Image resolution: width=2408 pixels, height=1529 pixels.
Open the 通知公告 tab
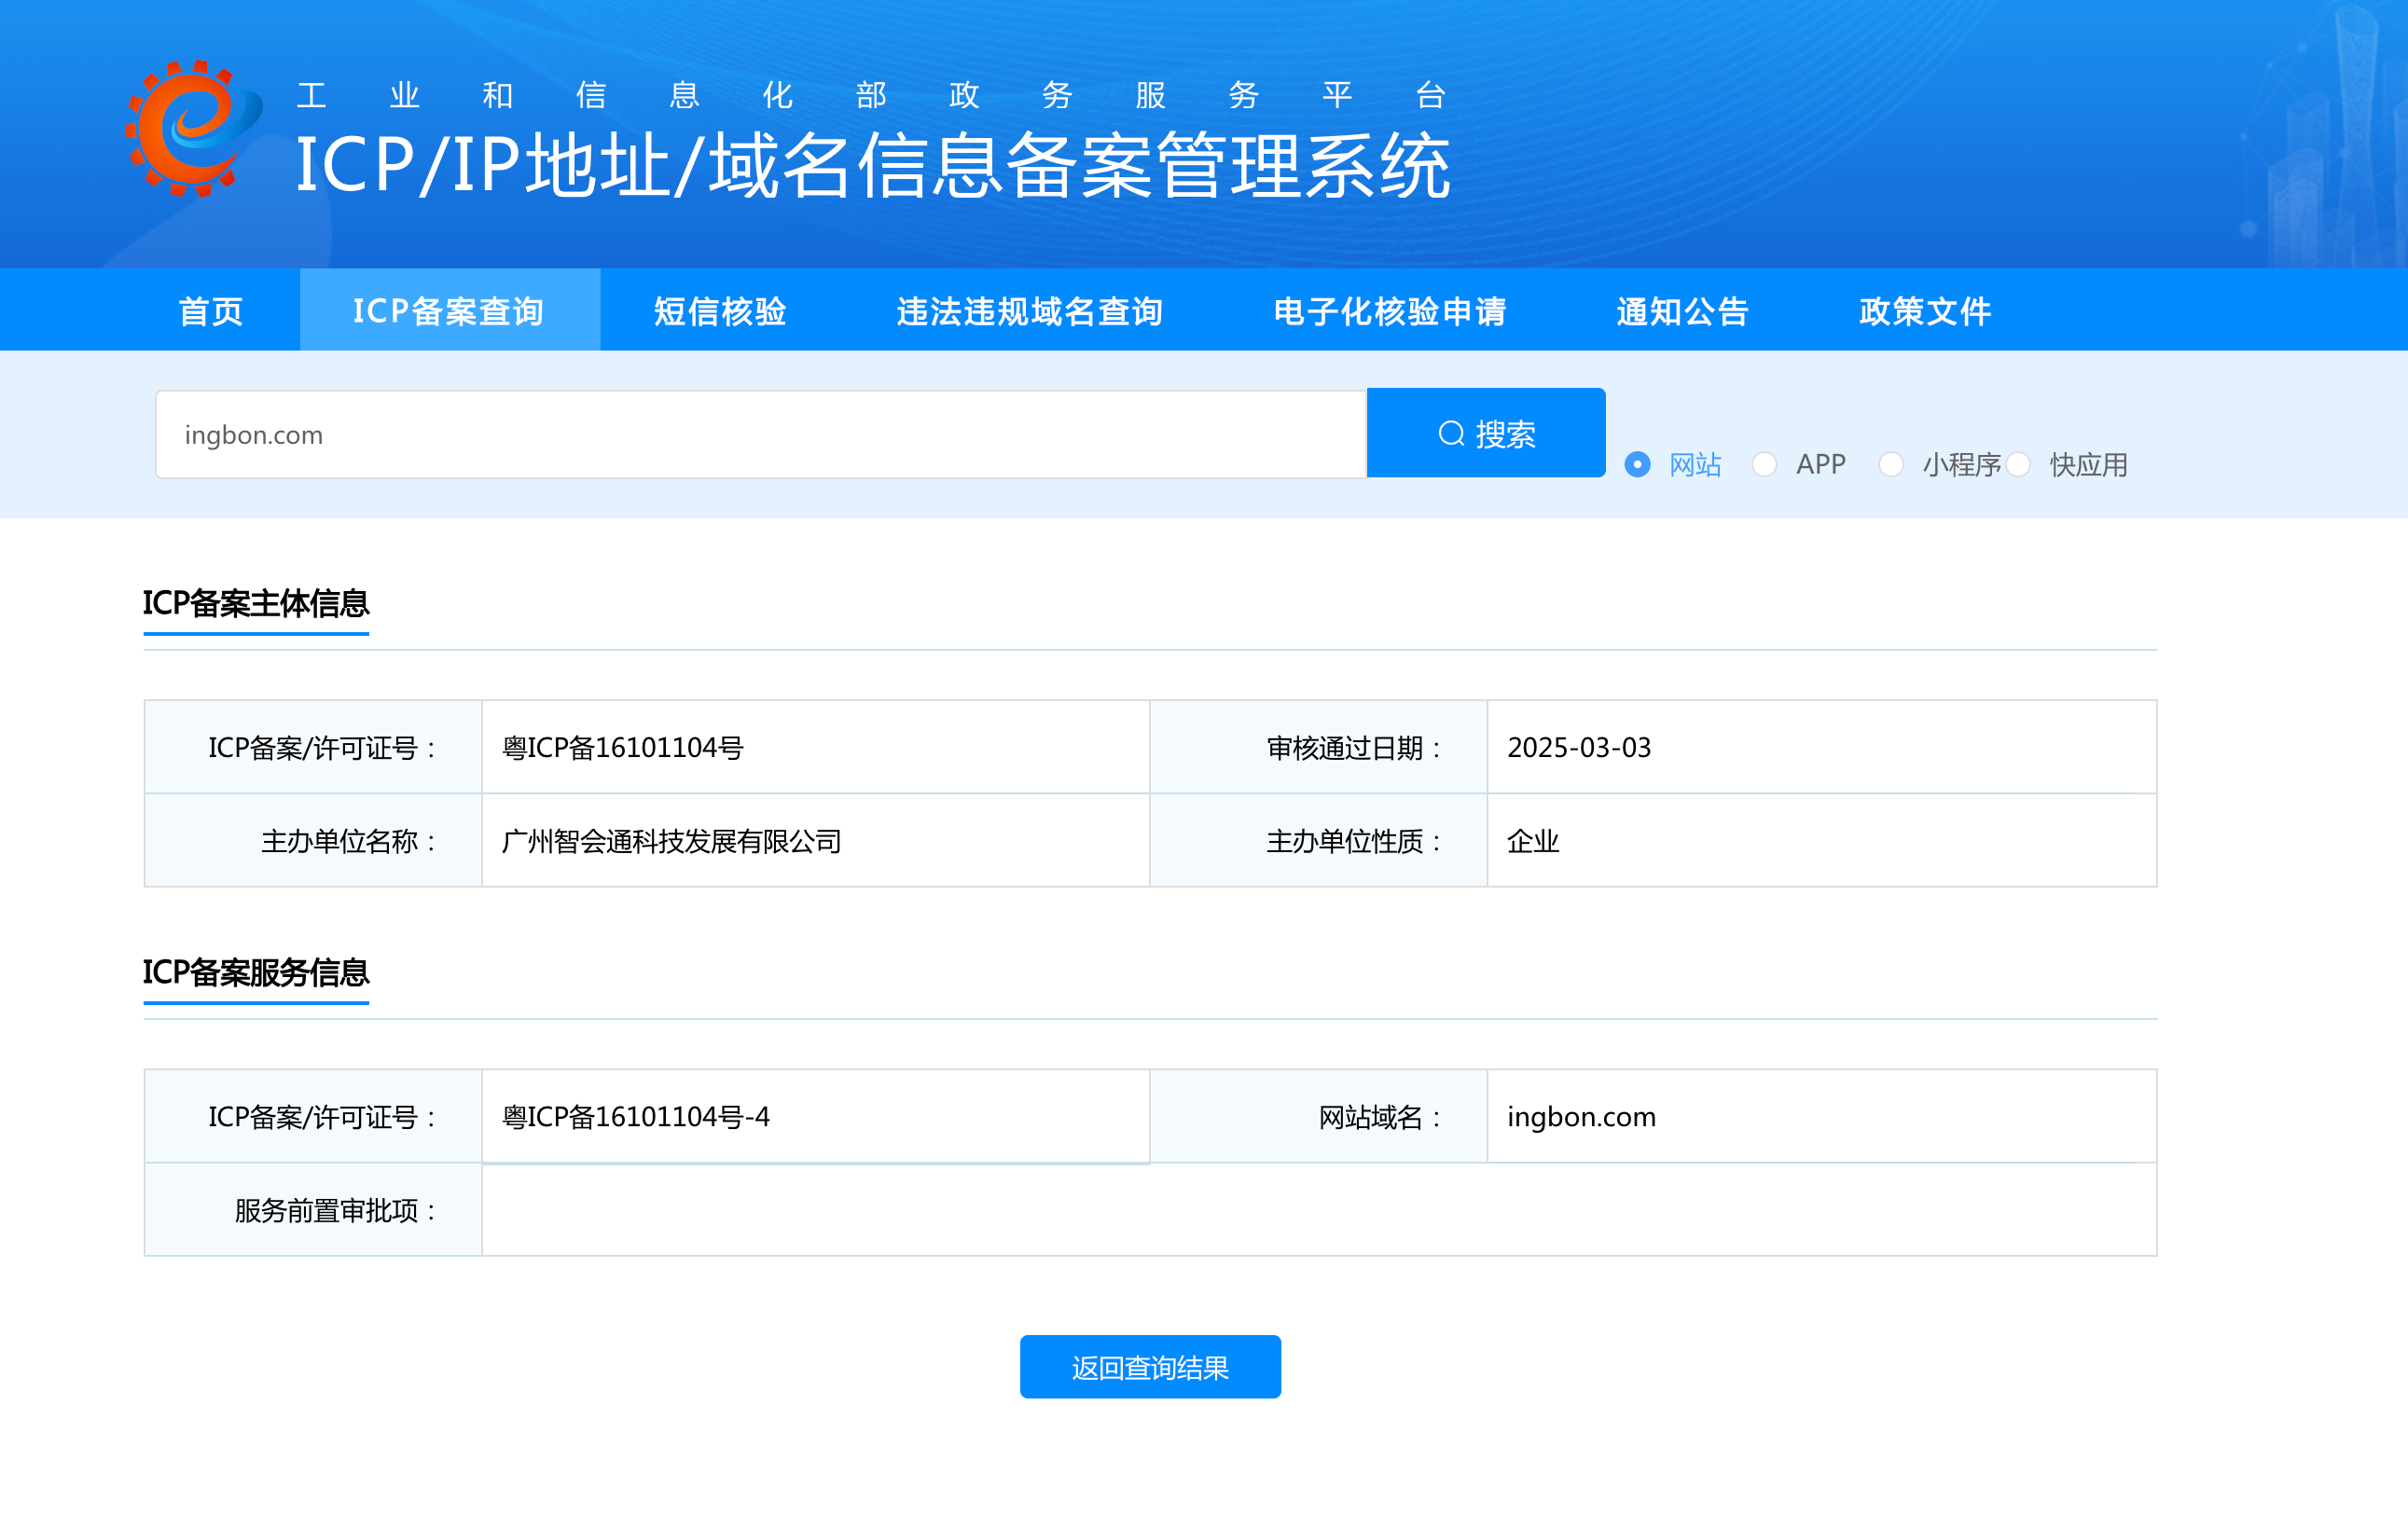[1682, 311]
